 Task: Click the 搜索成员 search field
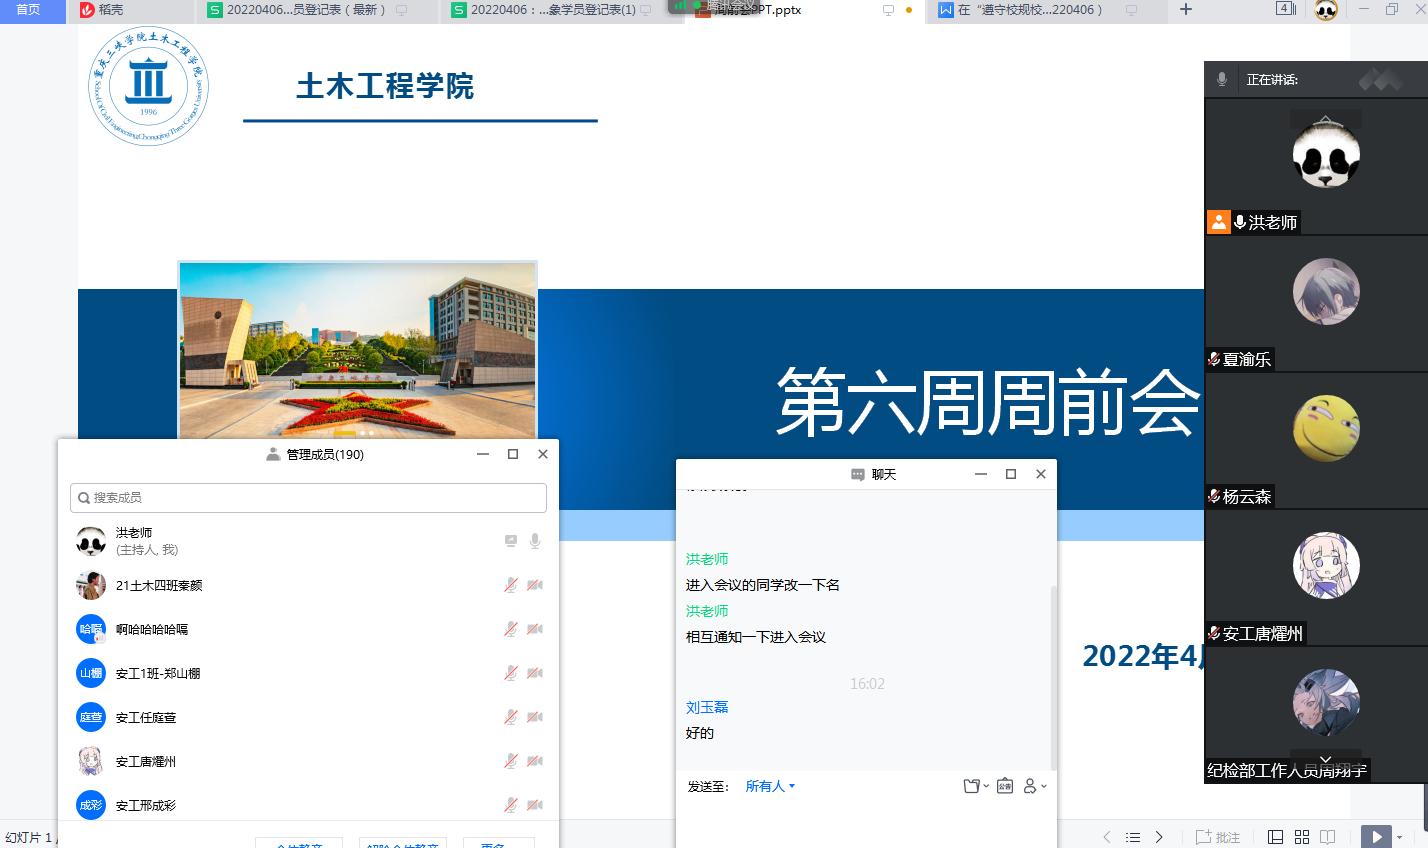click(308, 497)
